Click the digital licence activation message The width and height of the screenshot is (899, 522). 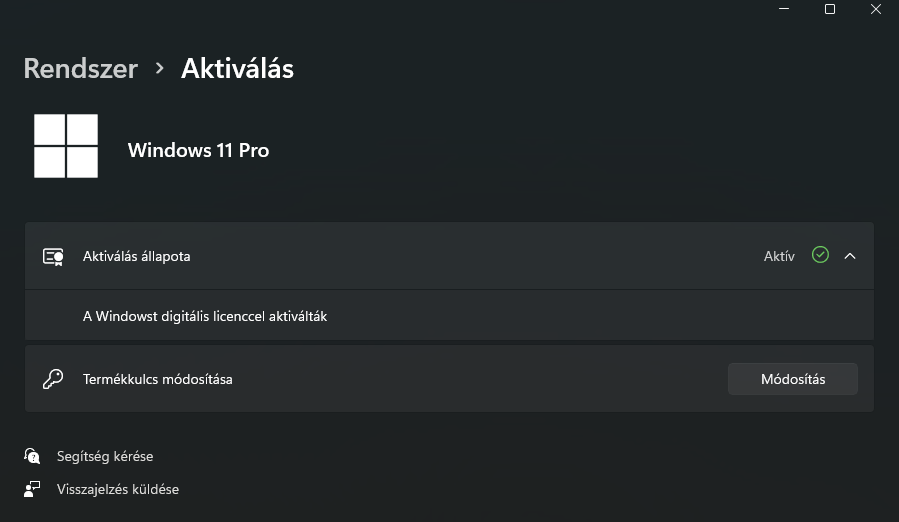205,316
